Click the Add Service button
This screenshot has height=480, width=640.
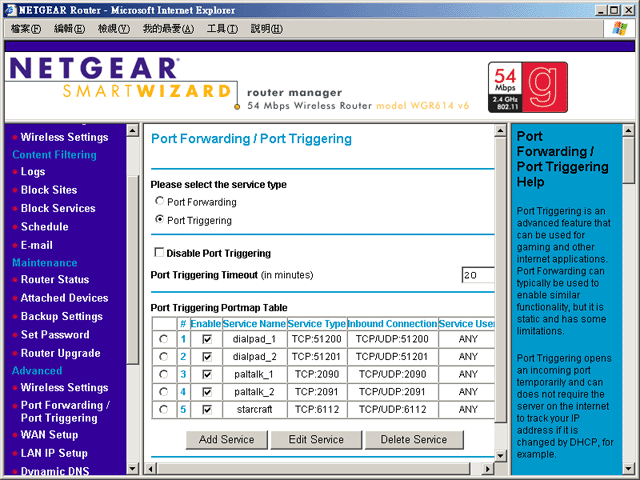(227, 440)
